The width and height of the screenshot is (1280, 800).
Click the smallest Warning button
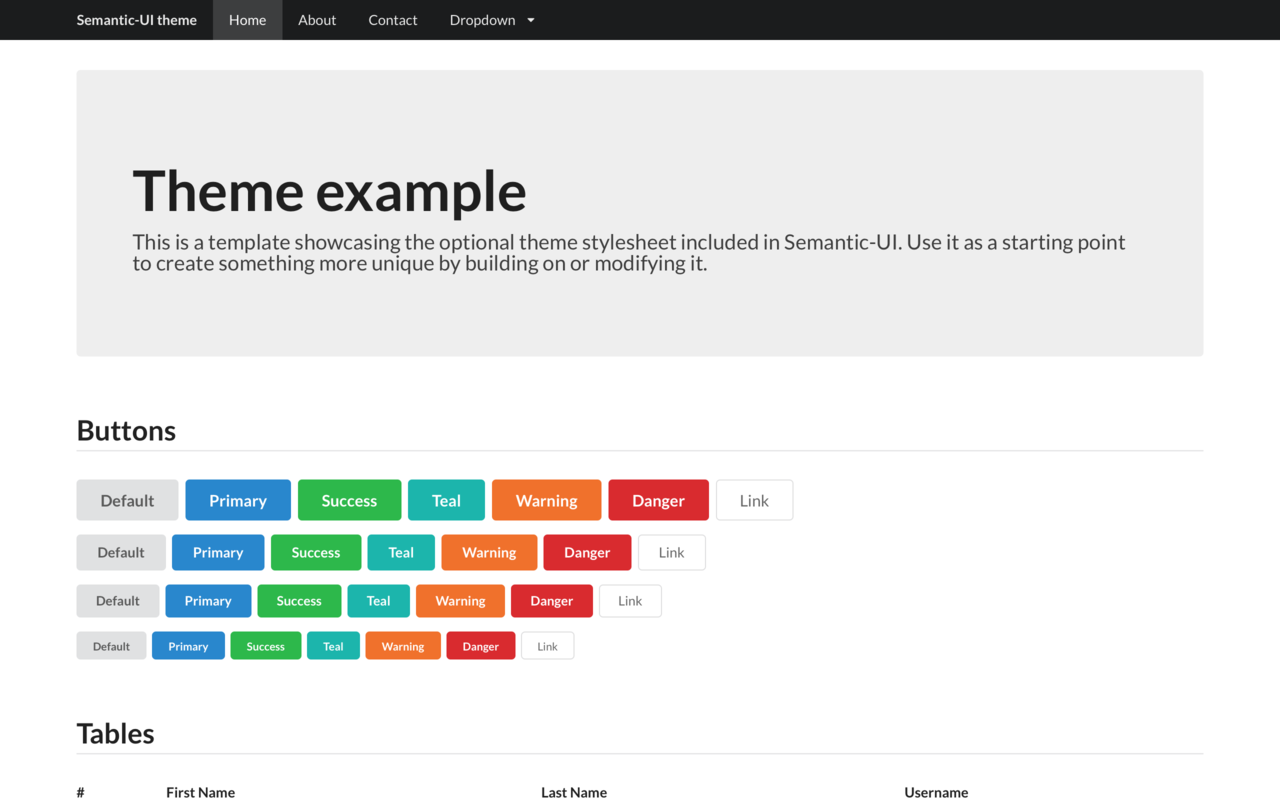[403, 646]
